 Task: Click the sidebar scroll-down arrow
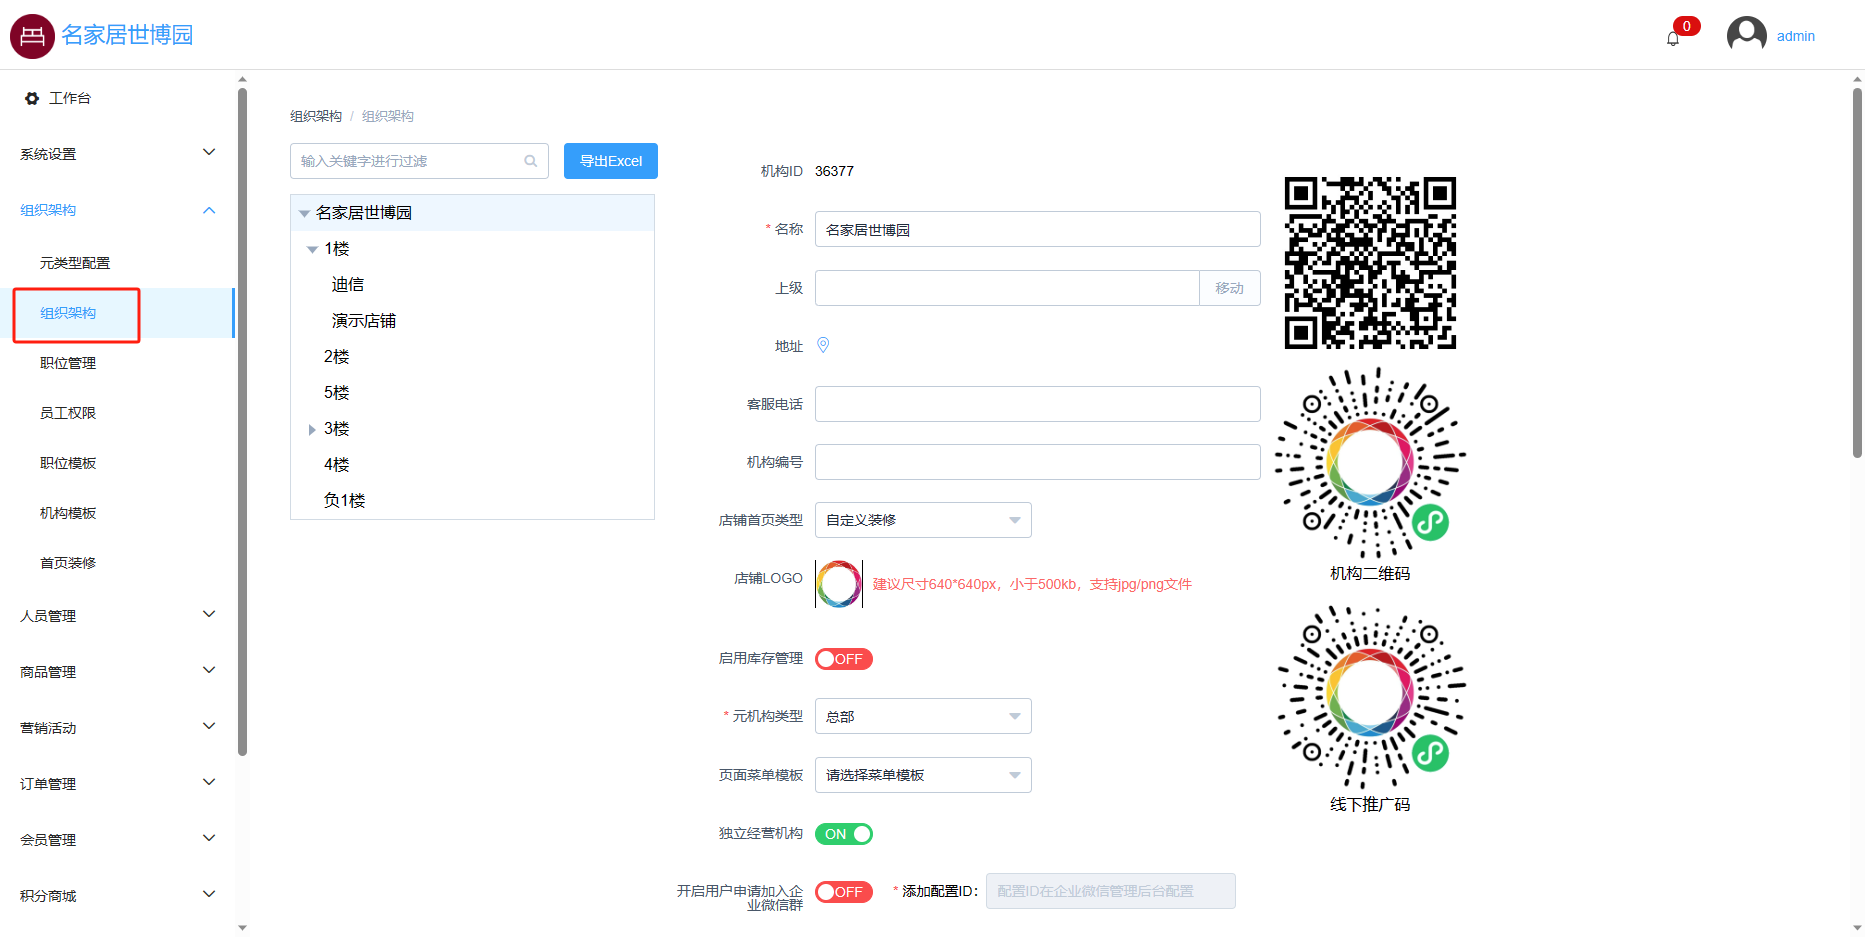click(242, 928)
